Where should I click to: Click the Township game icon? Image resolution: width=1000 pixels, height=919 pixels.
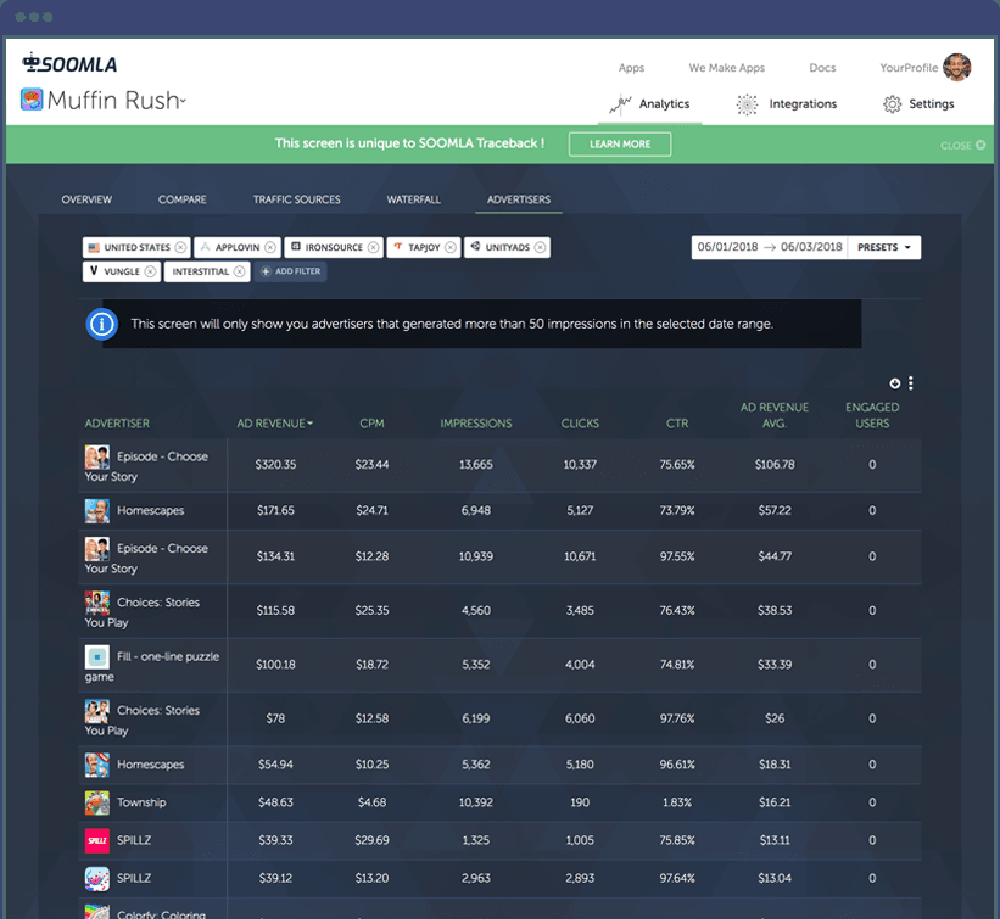pos(96,802)
